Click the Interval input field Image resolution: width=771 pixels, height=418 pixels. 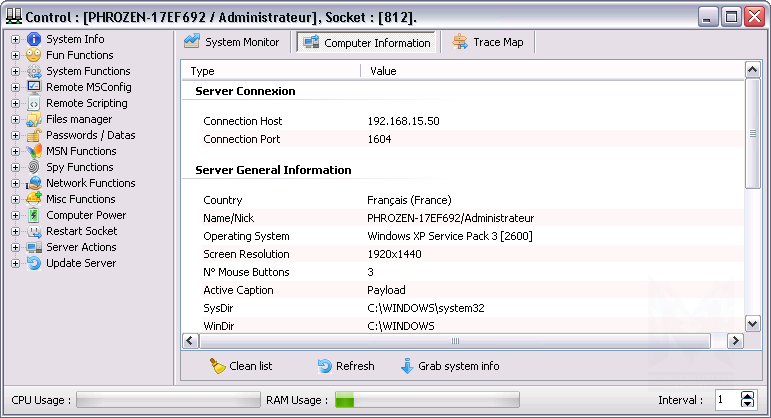point(725,400)
